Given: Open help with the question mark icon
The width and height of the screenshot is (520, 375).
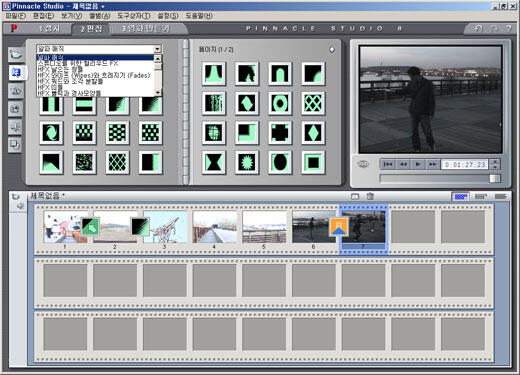Looking at the screenshot, I should coord(508,29).
